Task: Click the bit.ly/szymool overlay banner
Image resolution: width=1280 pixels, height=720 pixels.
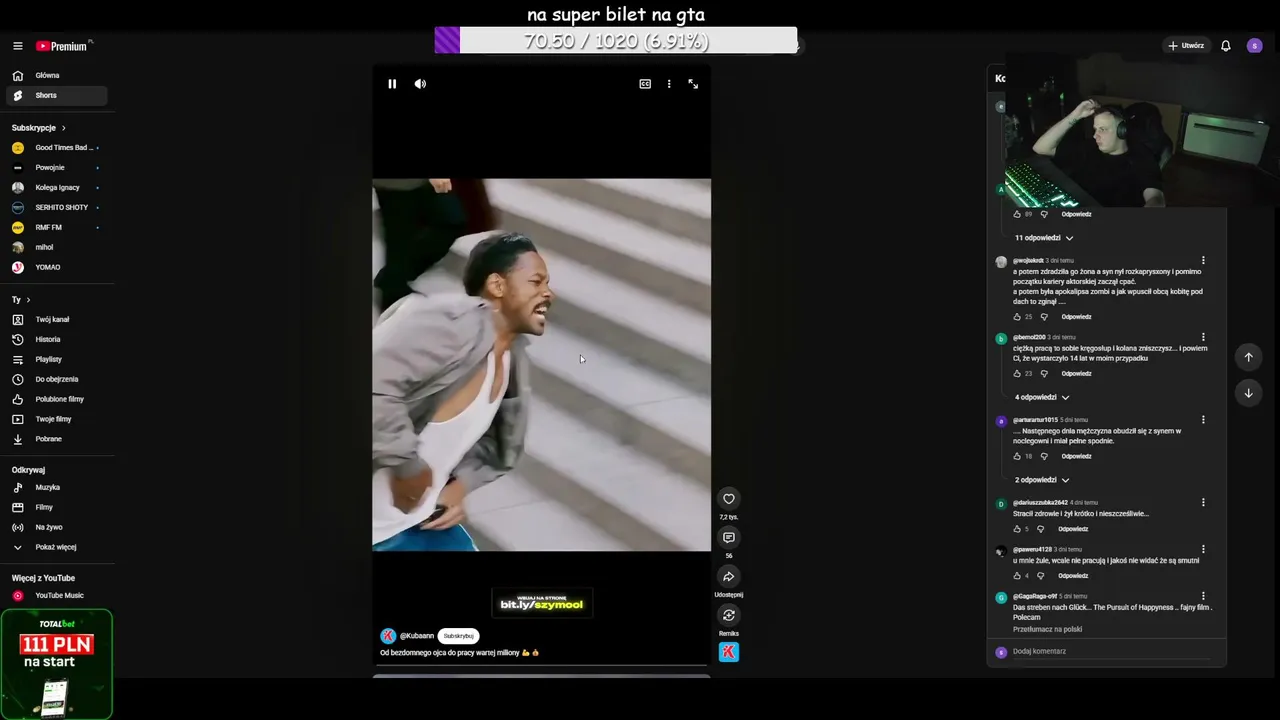Action: point(541,603)
